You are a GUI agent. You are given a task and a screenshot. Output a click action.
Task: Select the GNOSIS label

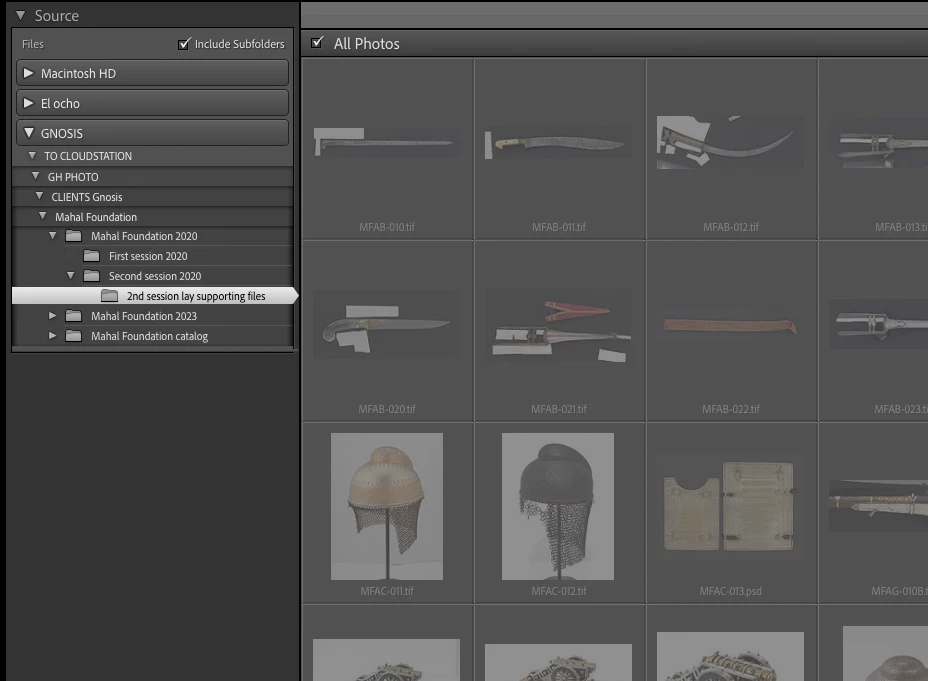pos(62,134)
